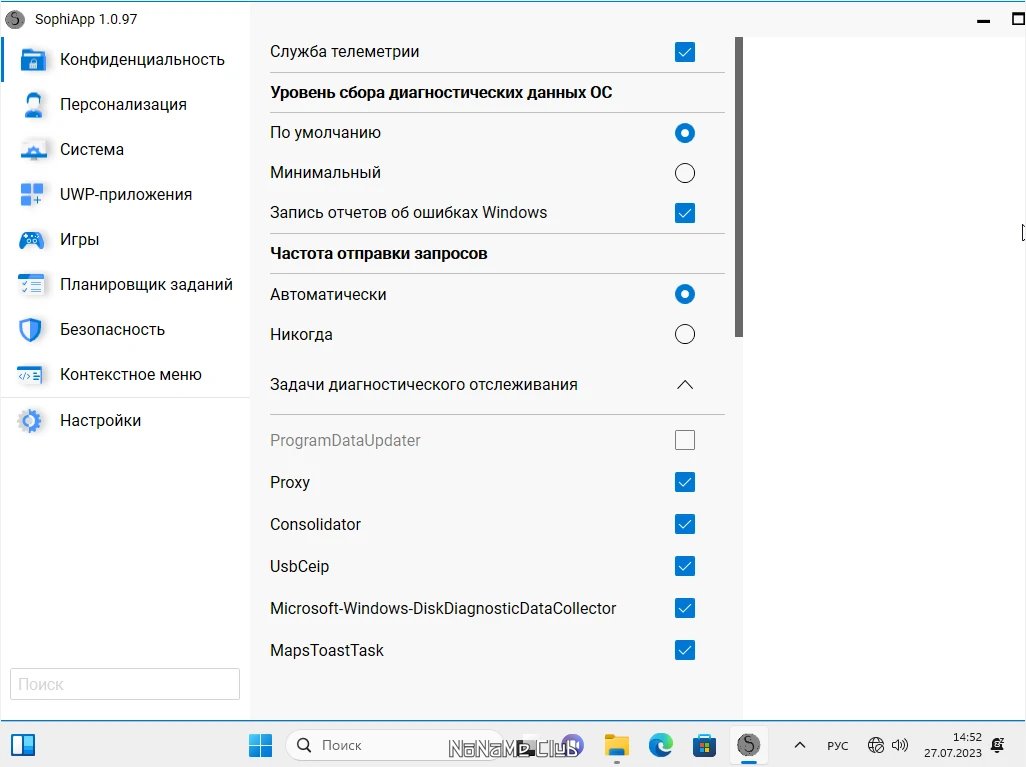This screenshot has height=767, width=1026.
Task: Open the Настройки section
Action: [x=126, y=421]
